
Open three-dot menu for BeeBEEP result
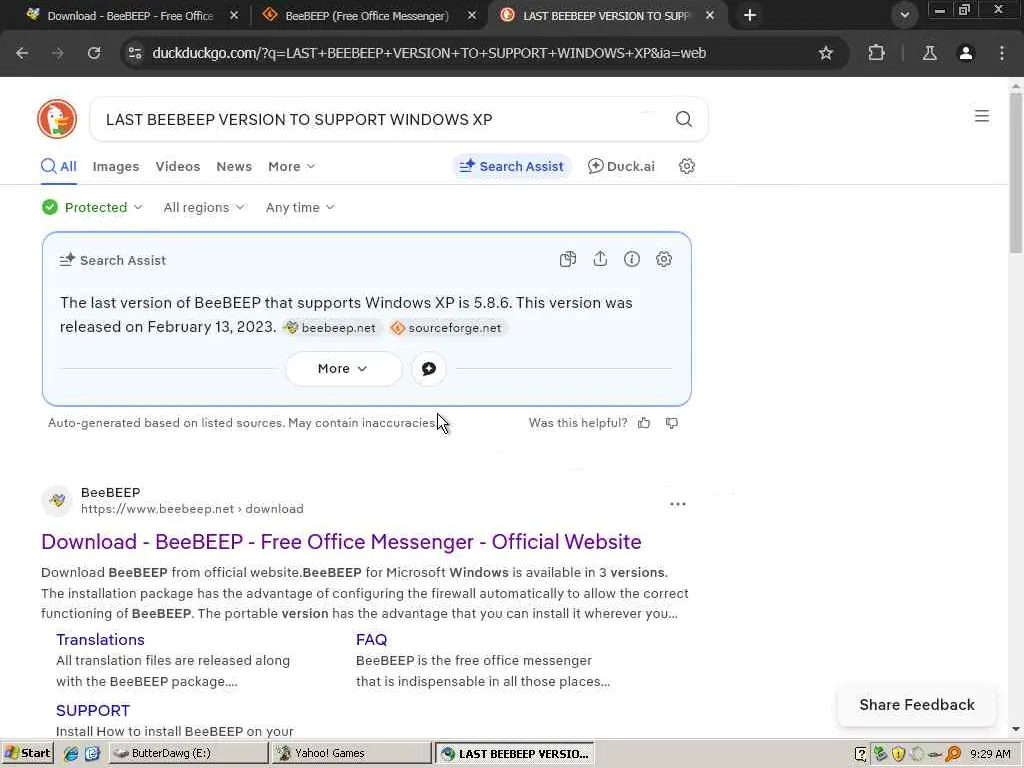point(678,504)
